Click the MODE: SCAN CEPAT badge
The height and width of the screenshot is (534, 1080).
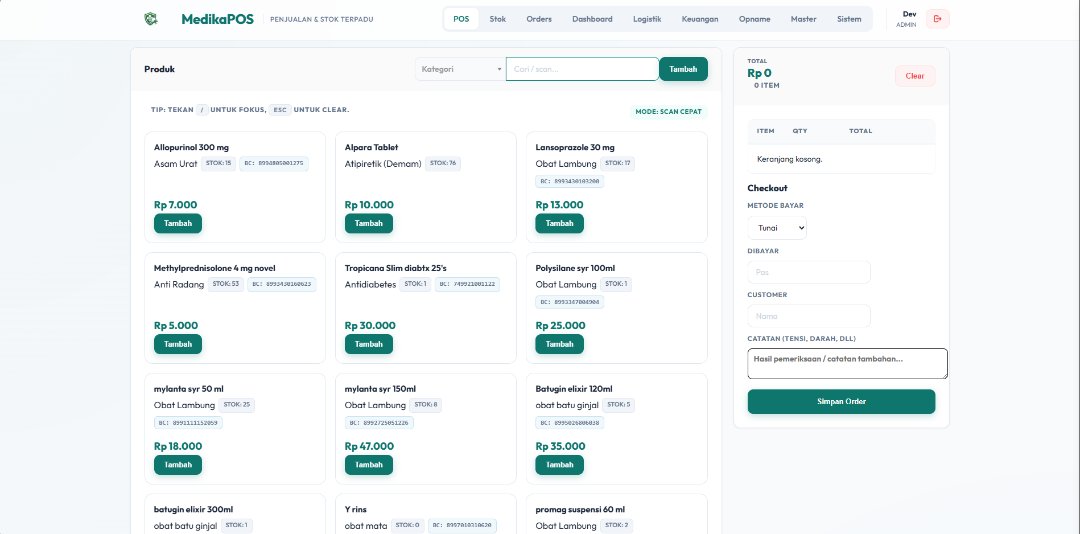(x=669, y=112)
